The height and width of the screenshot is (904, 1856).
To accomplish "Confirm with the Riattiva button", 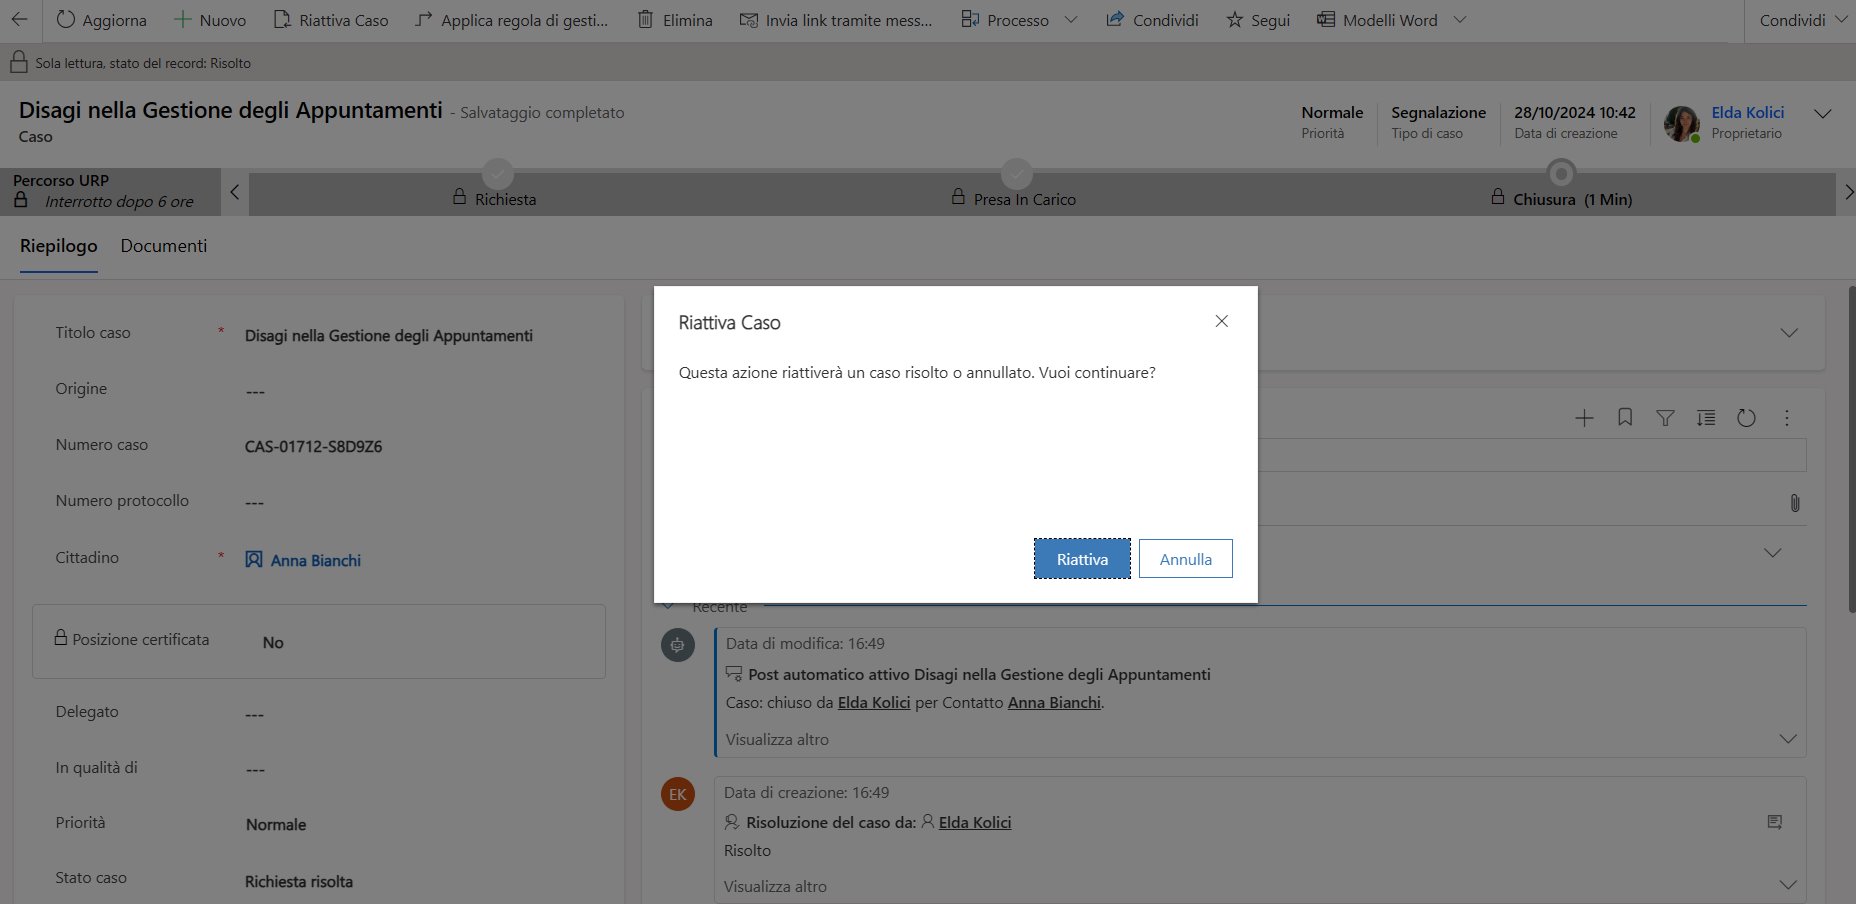I will 1082,559.
